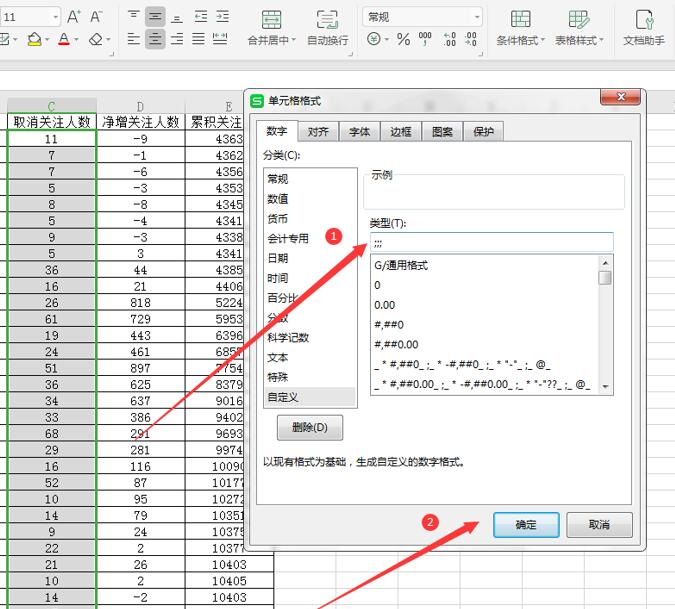Open font color dropdown arrow
This screenshot has width=675, height=609.
tap(77, 40)
